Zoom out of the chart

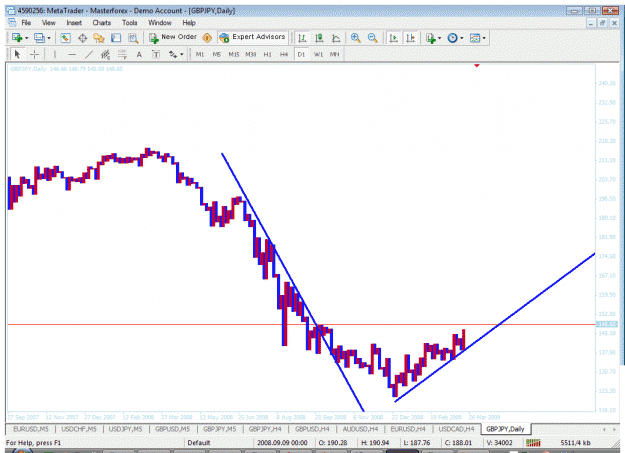[373, 38]
